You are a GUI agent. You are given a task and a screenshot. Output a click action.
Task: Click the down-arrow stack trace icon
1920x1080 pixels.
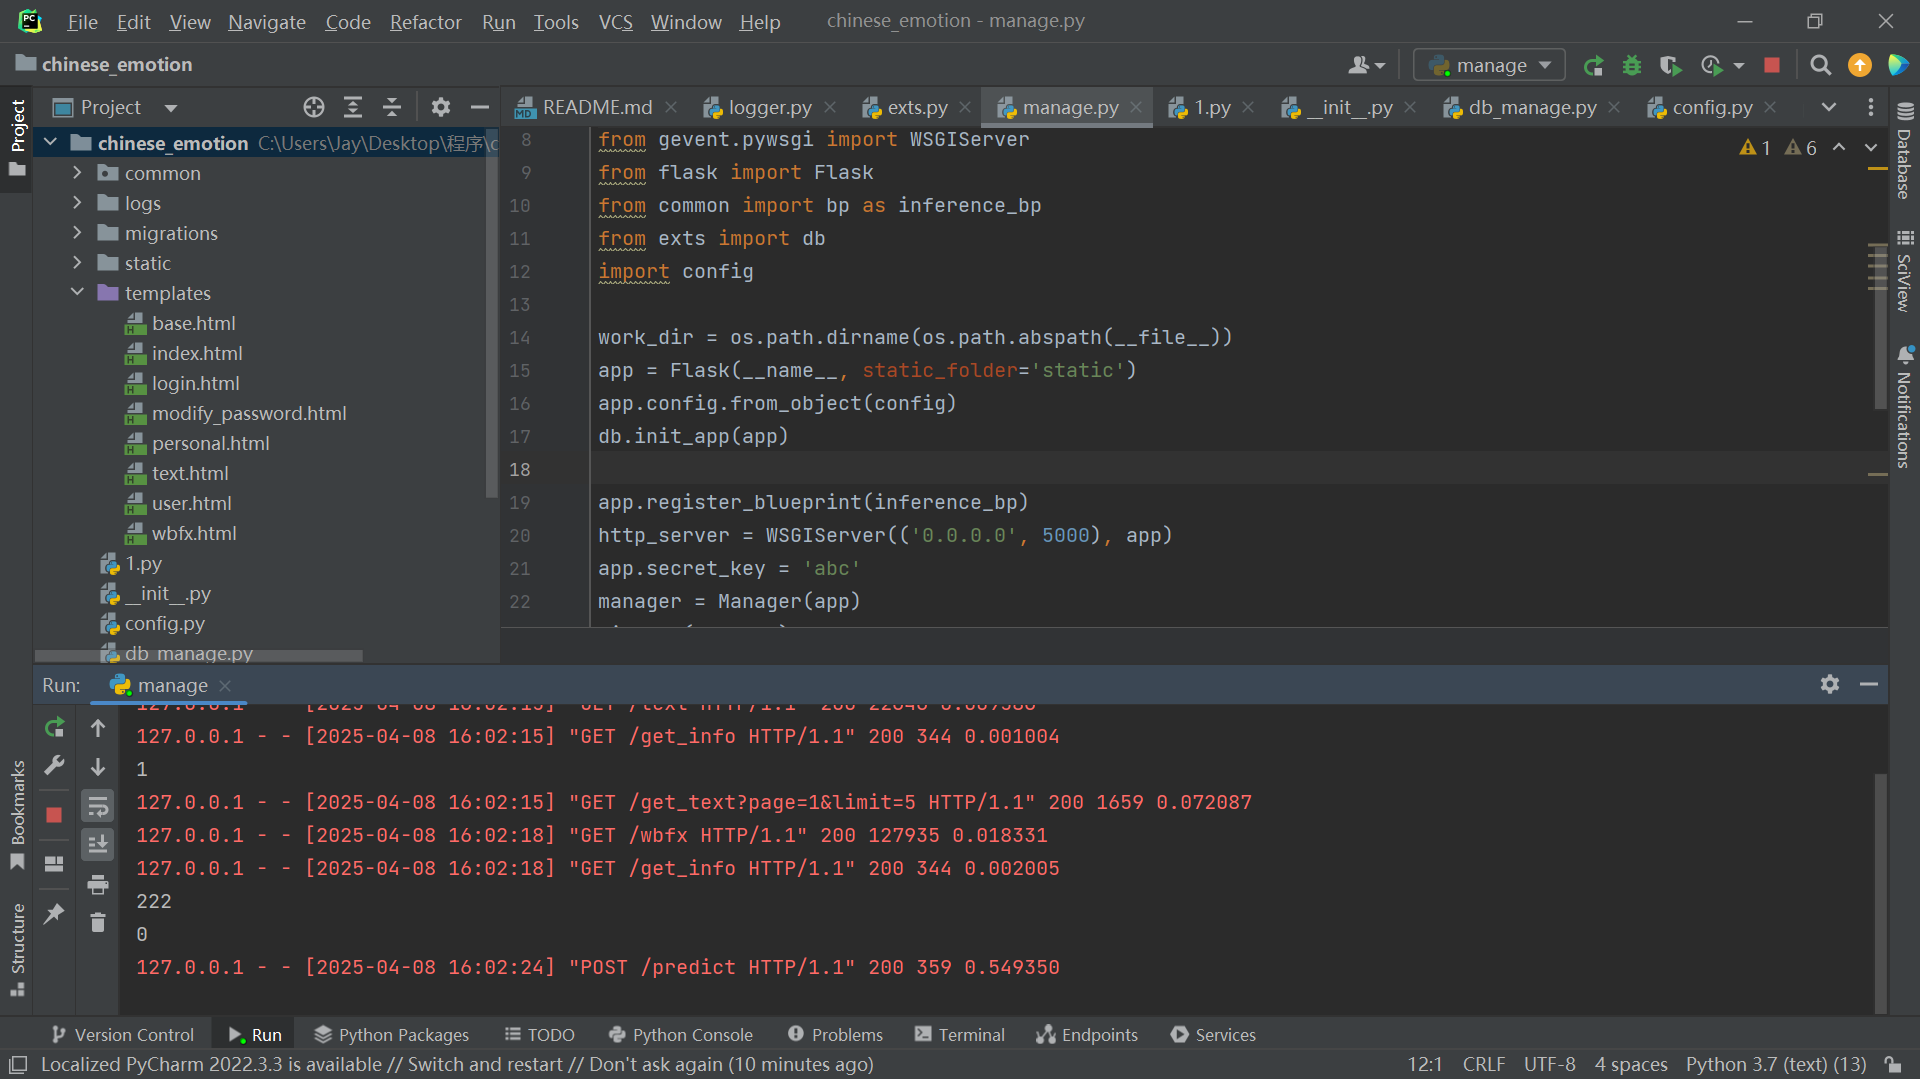click(x=98, y=767)
